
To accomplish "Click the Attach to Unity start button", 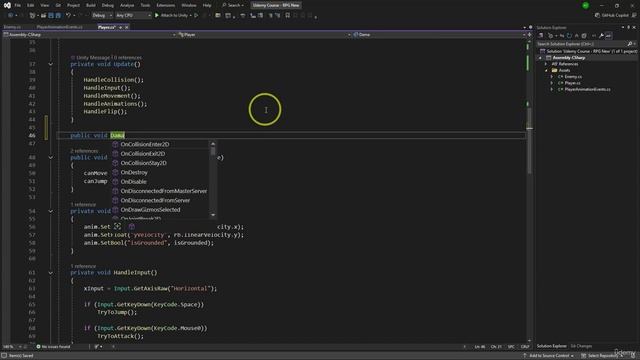I will 172,16.
